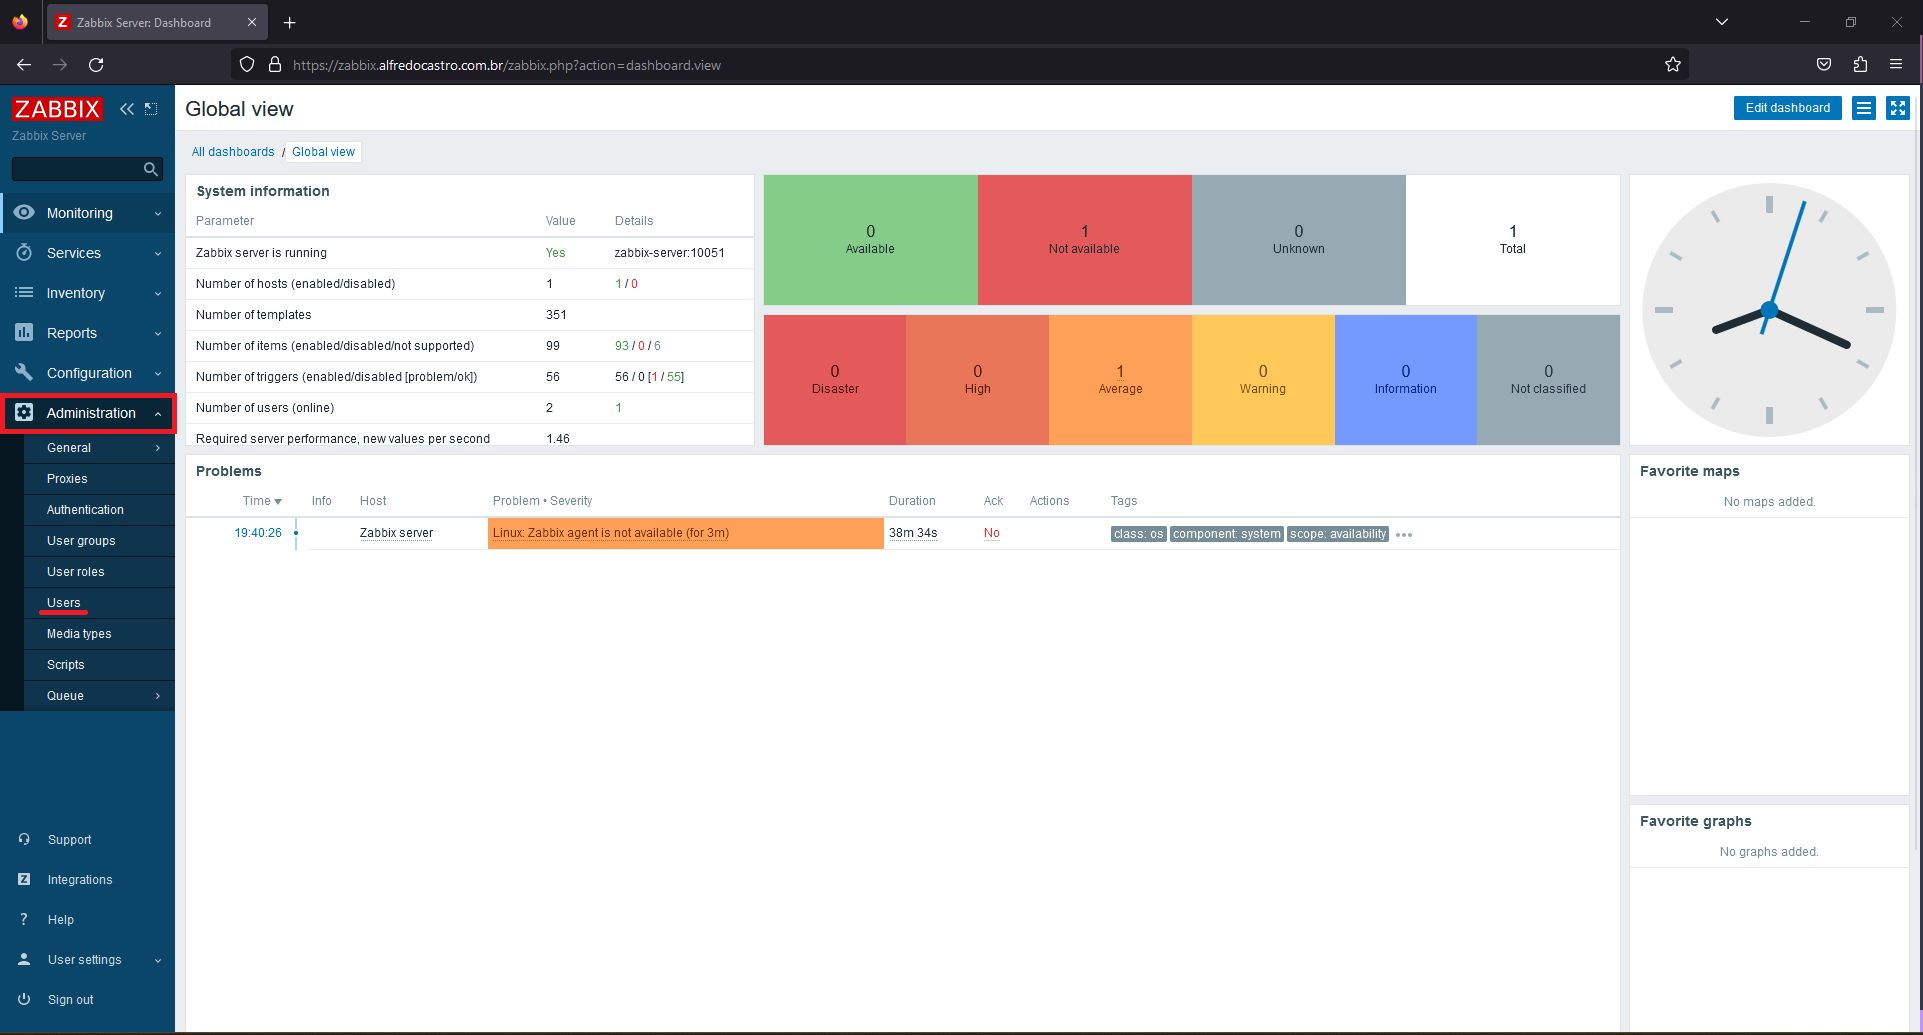Click the Integrations Z icon

24,879
